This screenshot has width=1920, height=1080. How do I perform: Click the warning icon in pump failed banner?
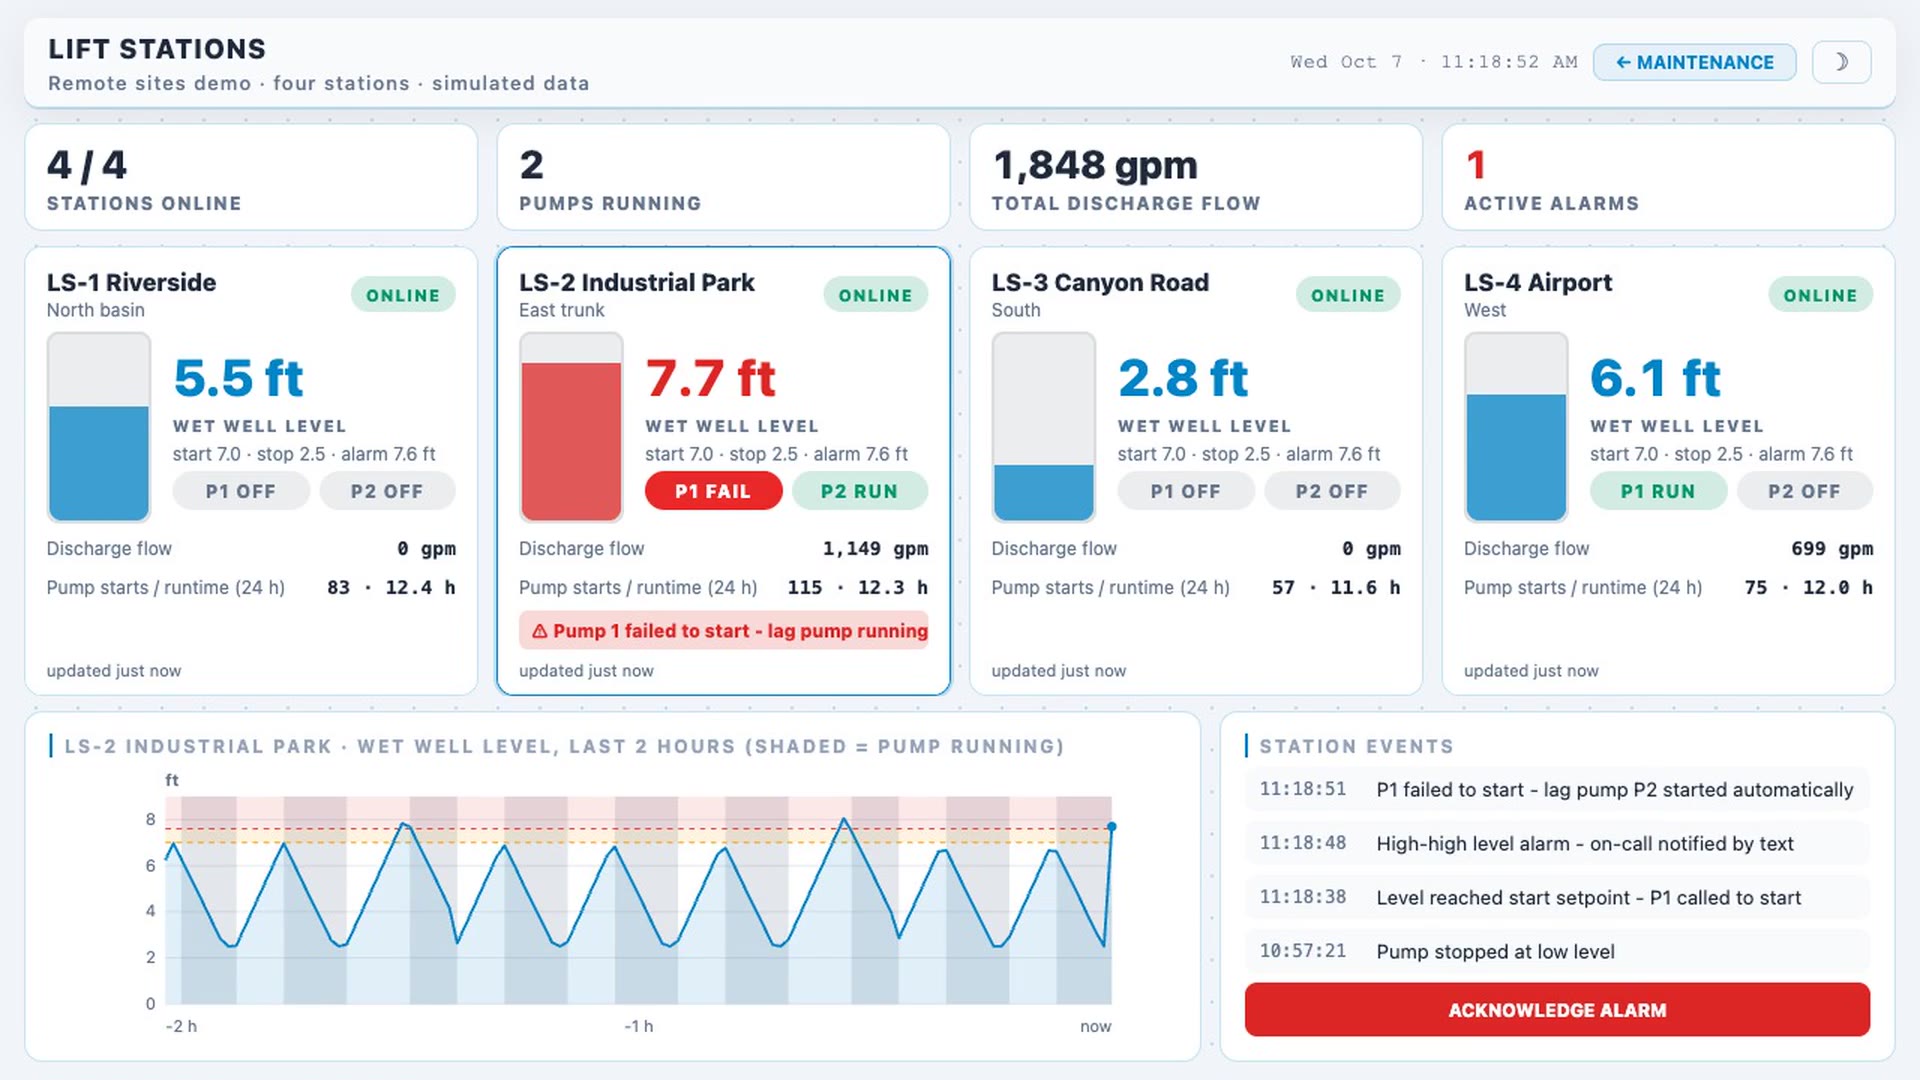539,631
